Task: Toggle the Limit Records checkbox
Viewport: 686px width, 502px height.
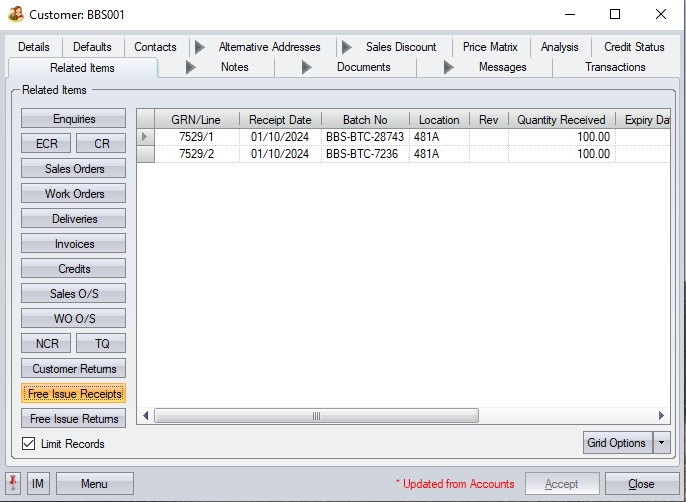Action: pos(28,444)
